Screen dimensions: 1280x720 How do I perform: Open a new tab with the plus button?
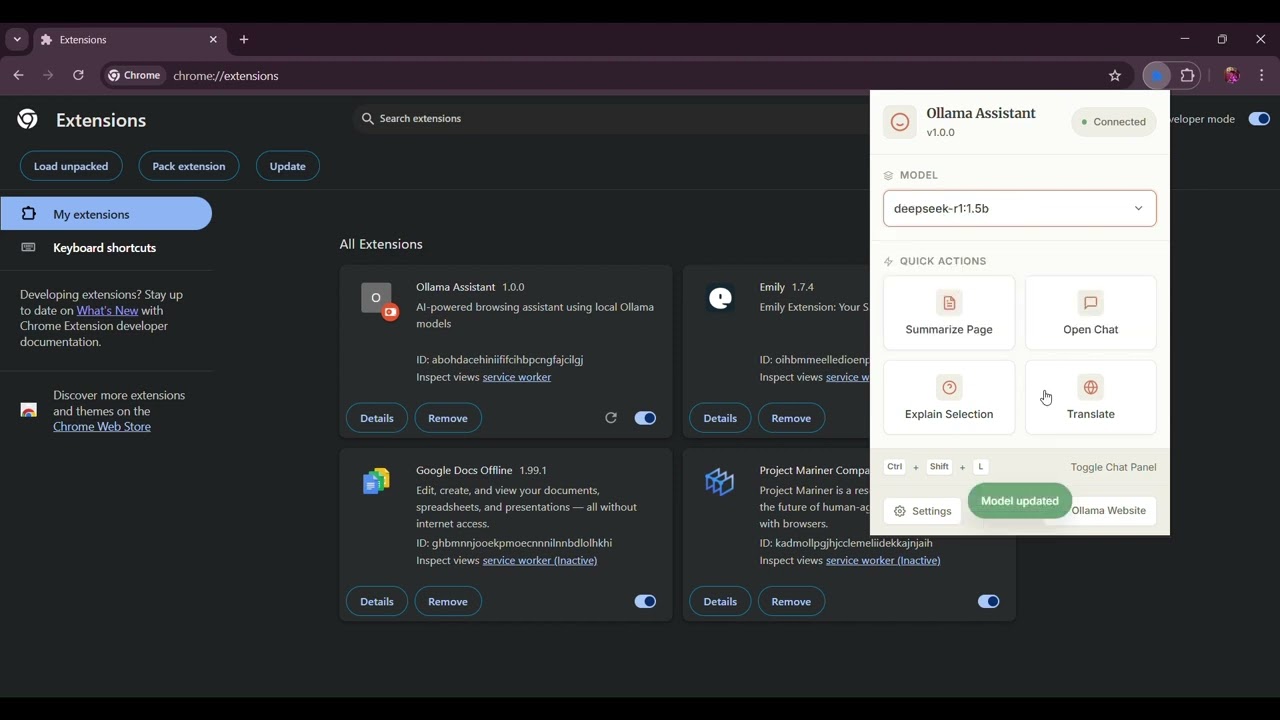click(x=244, y=40)
